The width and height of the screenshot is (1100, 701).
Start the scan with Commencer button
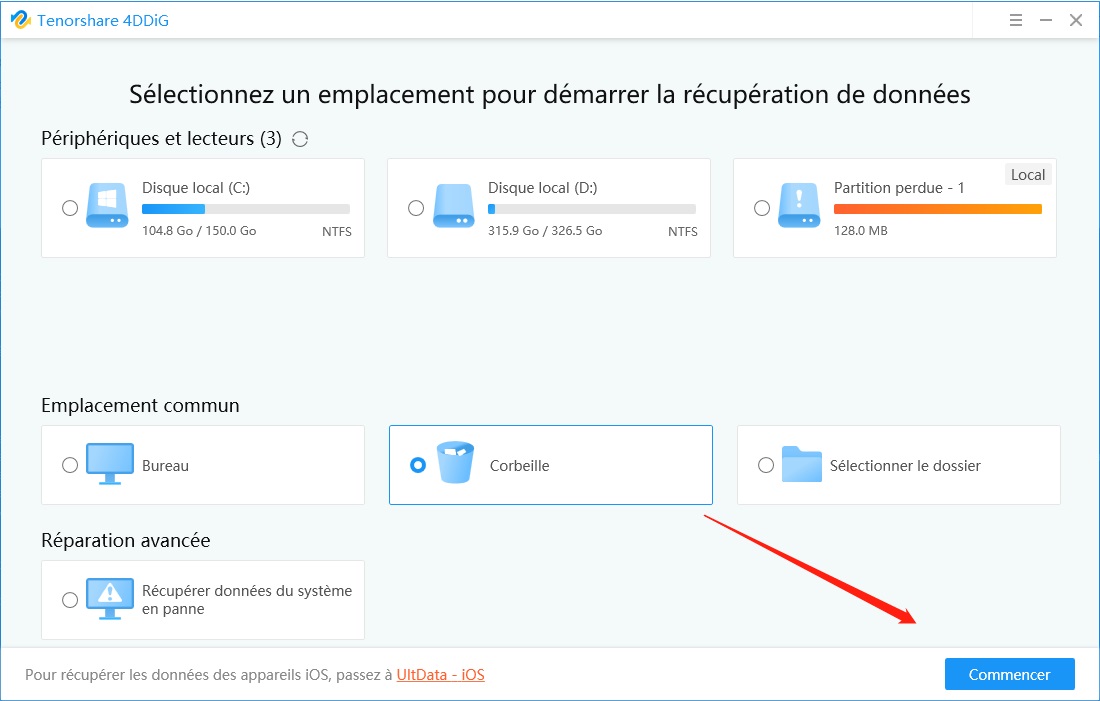pos(1010,674)
